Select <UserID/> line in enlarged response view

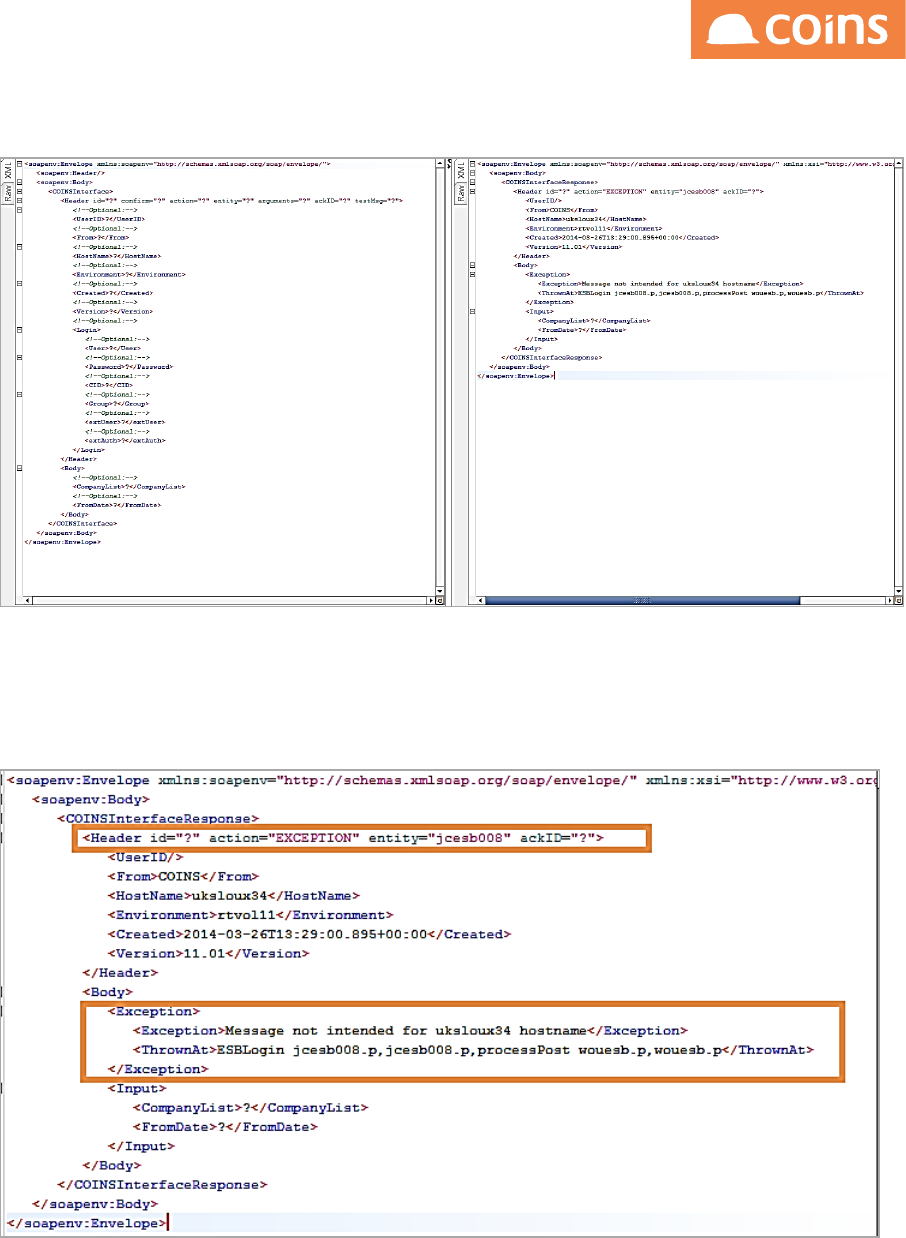pos(146,858)
